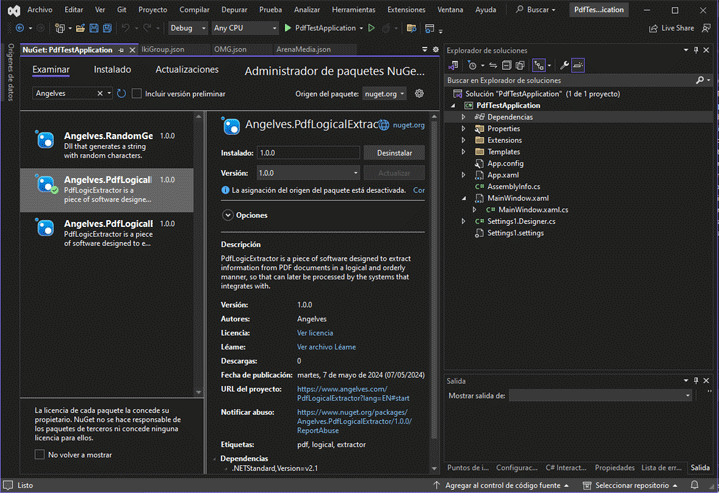The height and width of the screenshot is (493, 719).
Task: Click Sync with Active Document icon
Action: 493,66
